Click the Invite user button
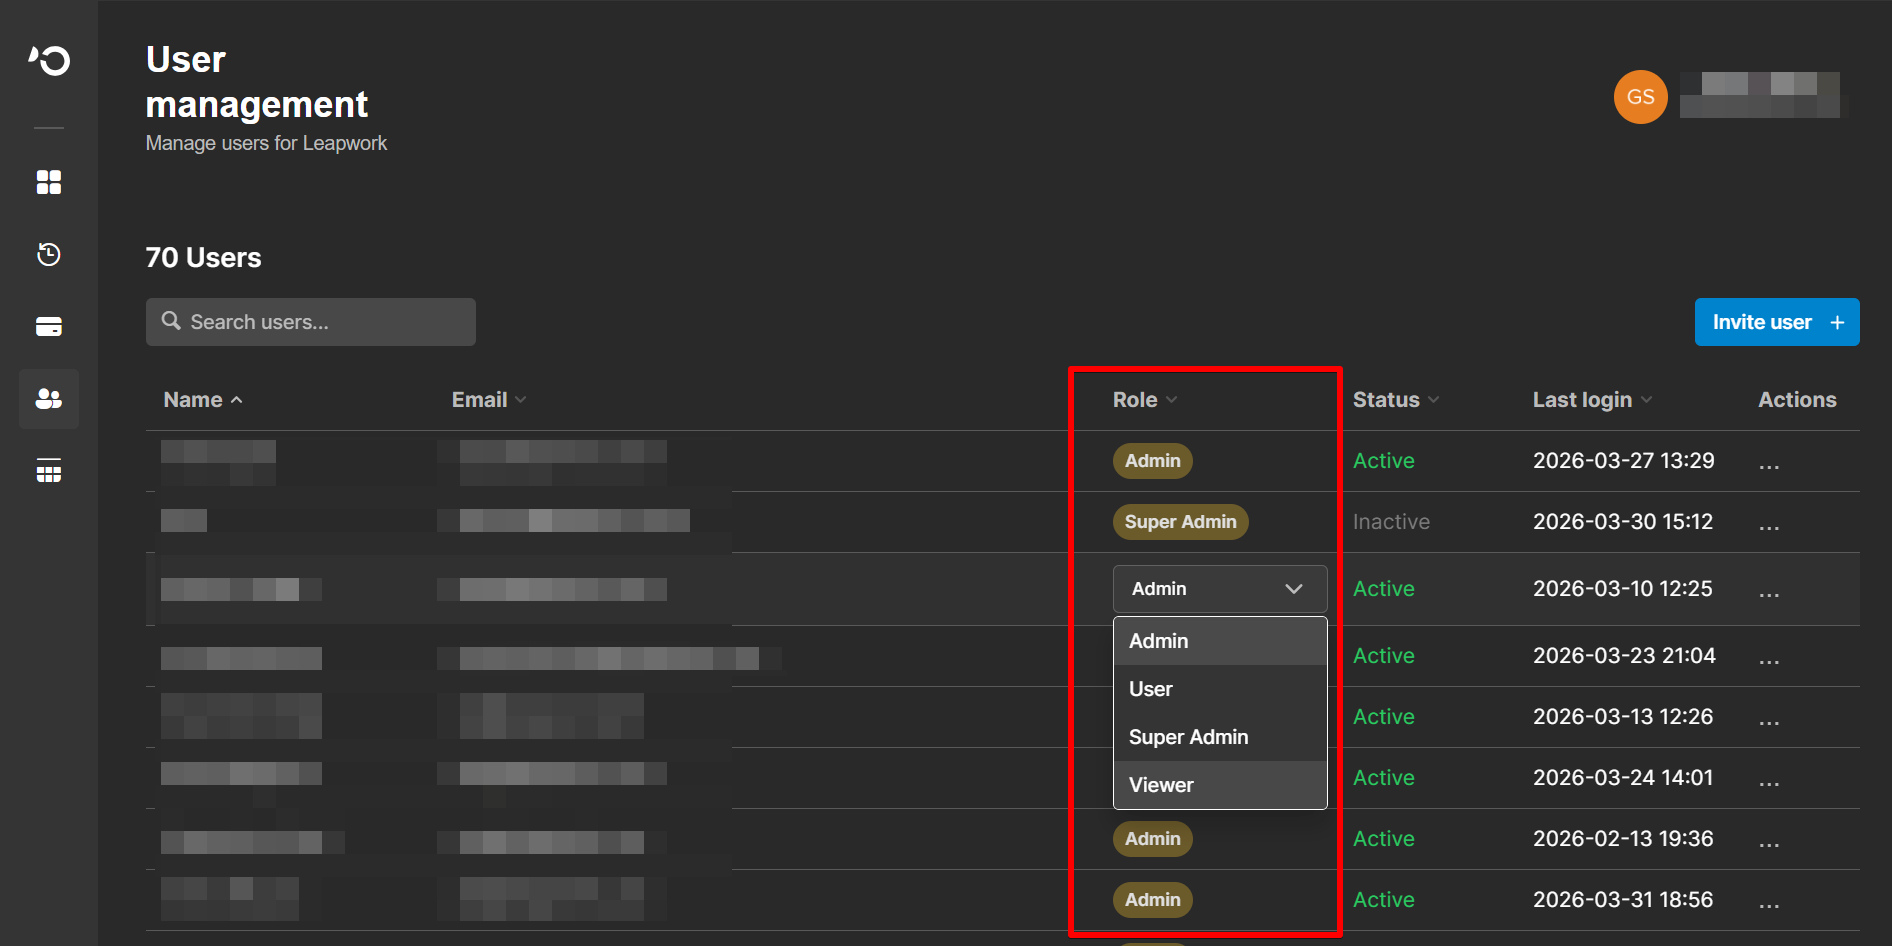The height and width of the screenshot is (946, 1892). coord(1776,322)
